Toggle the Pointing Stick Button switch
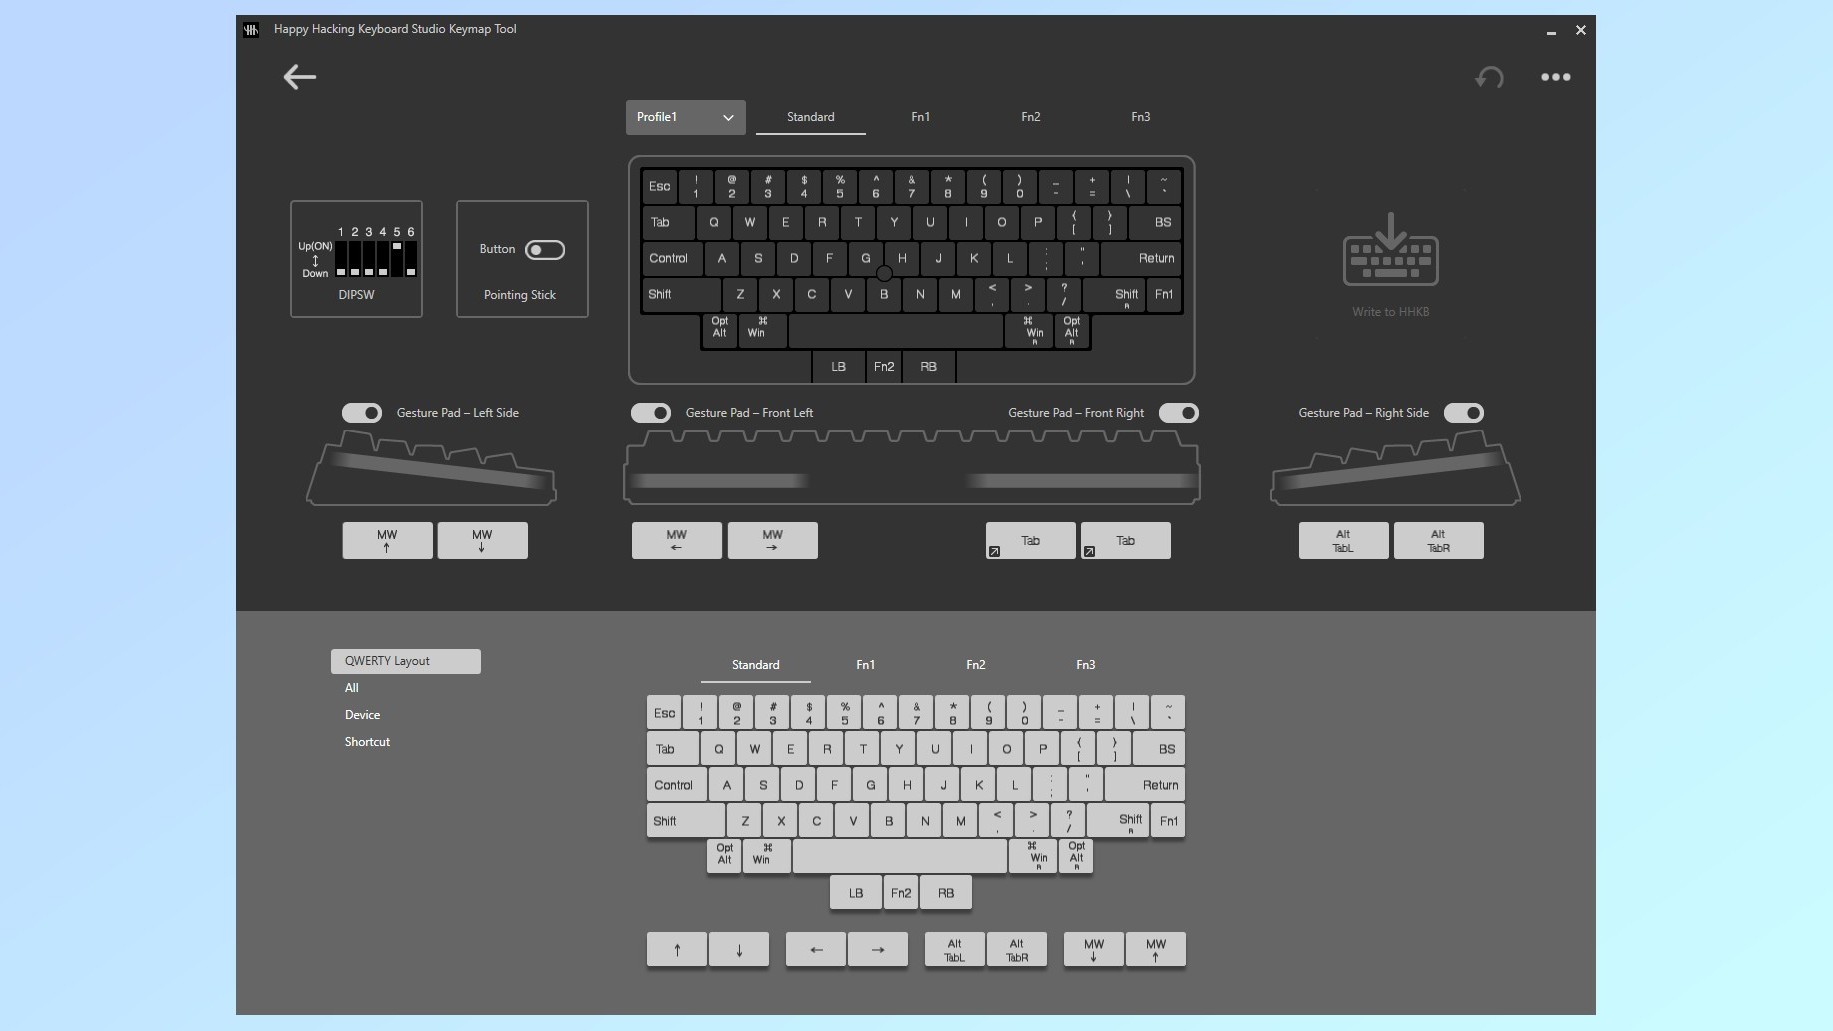This screenshot has width=1833, height=1031. click(544, 250)
